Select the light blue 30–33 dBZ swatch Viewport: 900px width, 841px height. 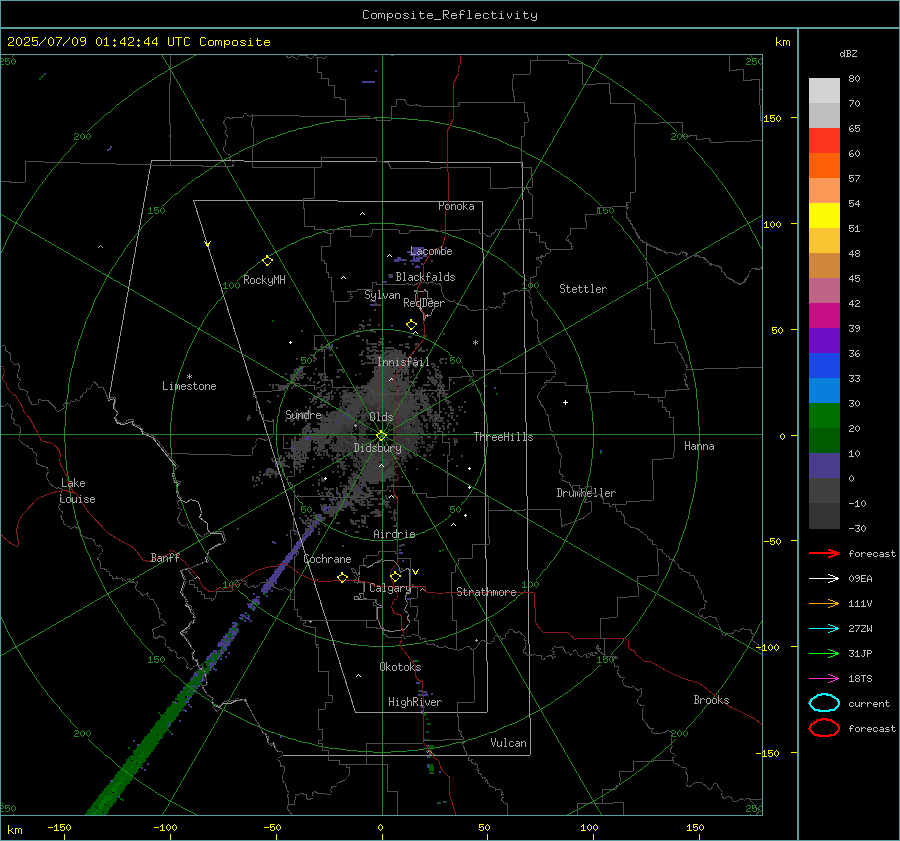[824, 390]
